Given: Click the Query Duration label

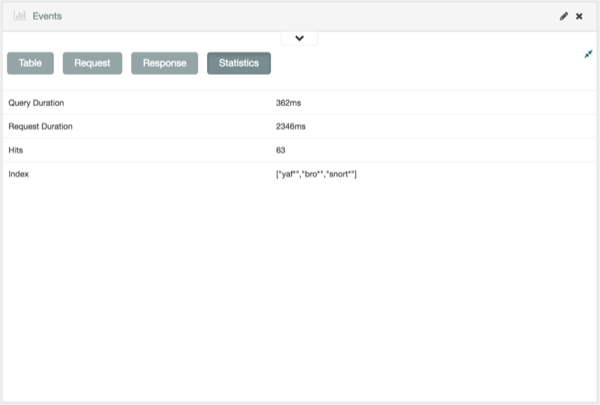Looking at the screenshot, I should coord(36,103).
